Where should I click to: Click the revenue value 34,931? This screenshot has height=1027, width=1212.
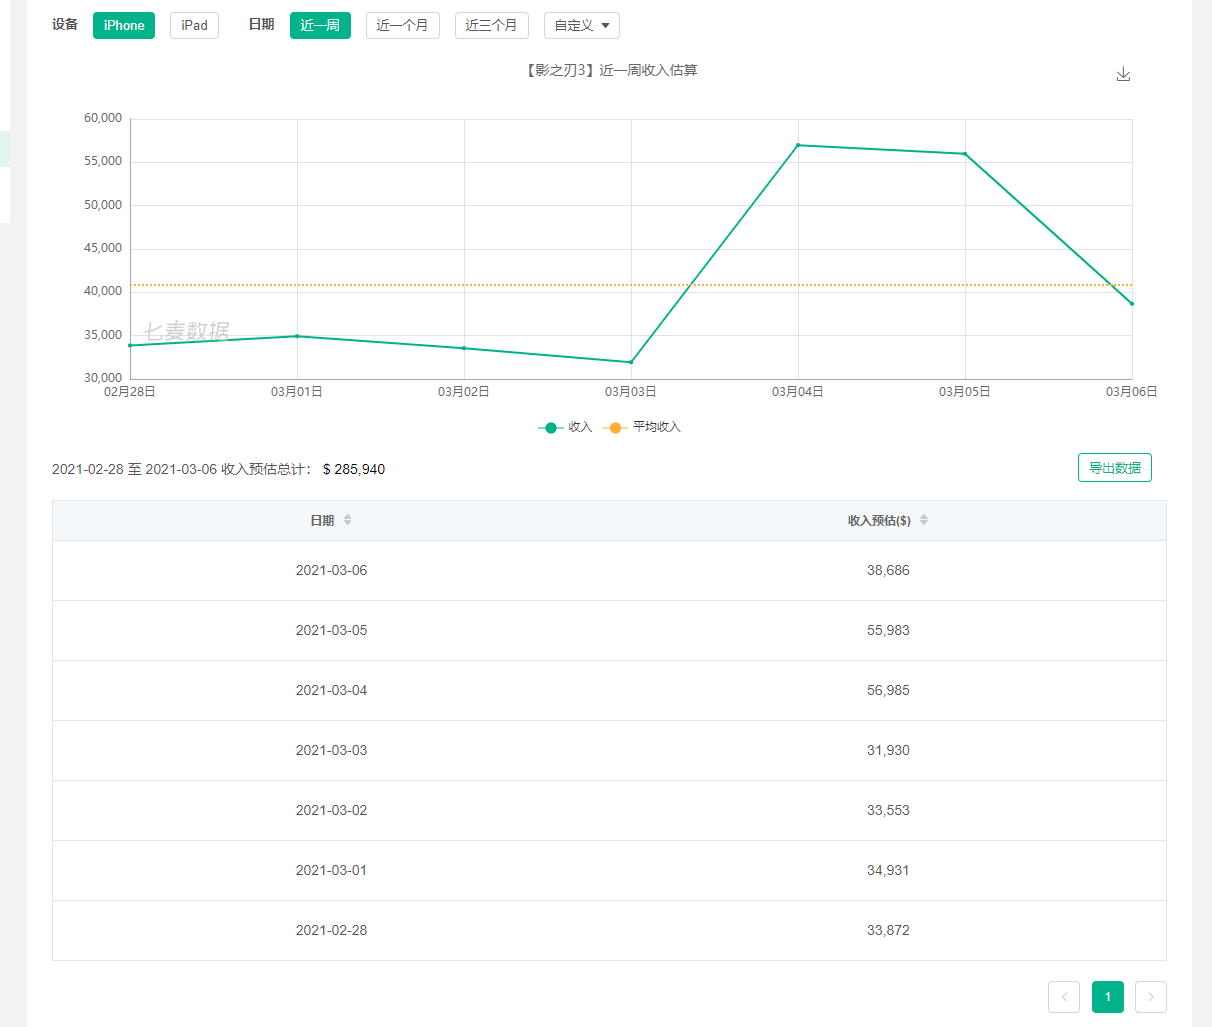tap(888, 870)
